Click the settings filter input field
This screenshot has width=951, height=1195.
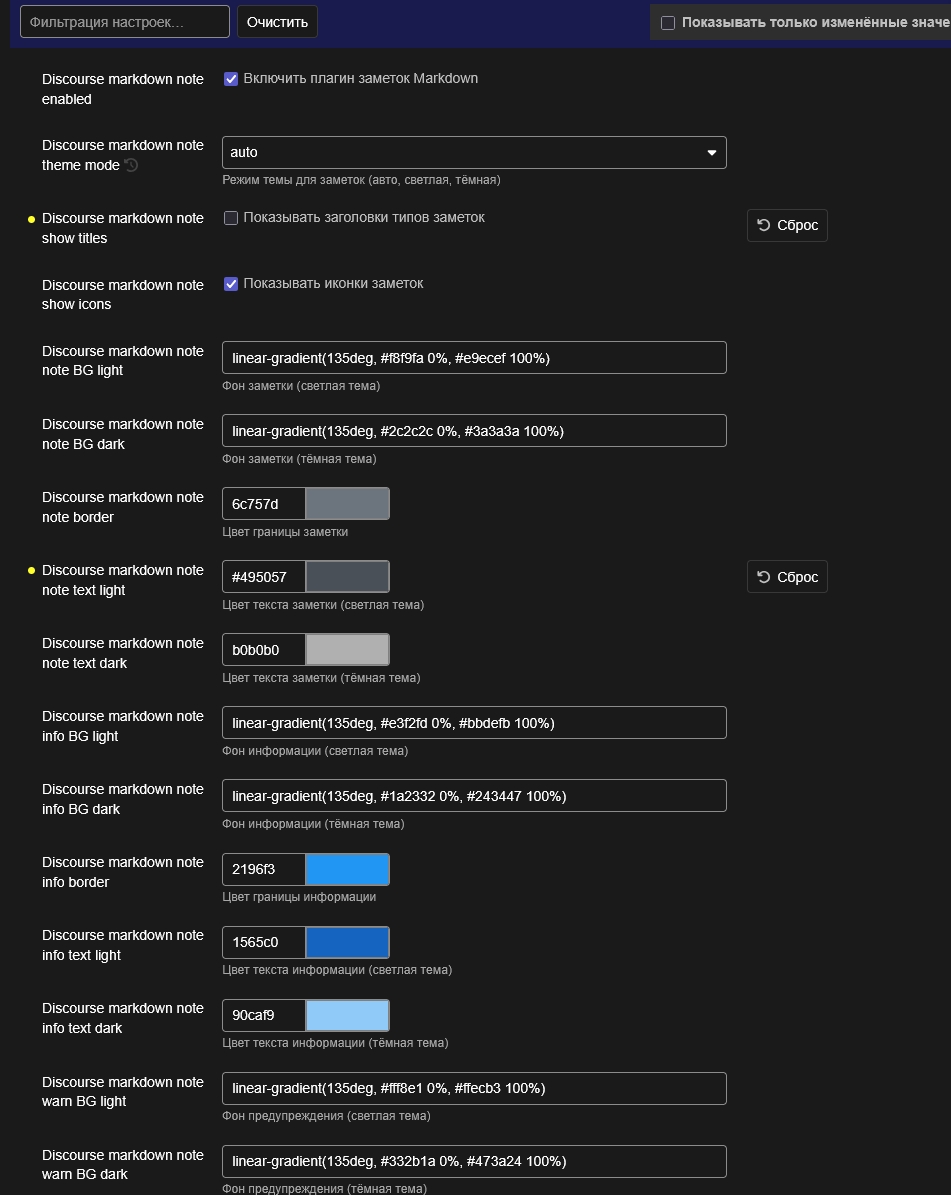point(124,21)
